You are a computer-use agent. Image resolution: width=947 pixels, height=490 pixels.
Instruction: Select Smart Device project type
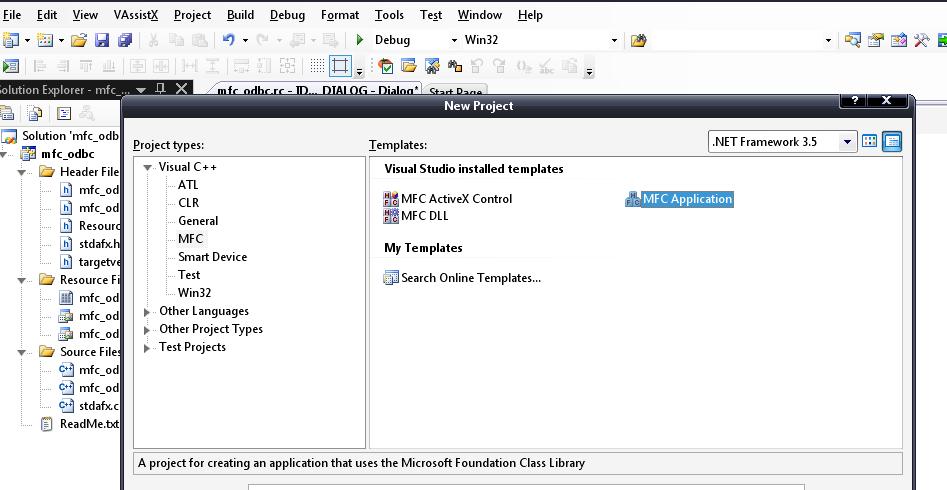pos(213,257)
